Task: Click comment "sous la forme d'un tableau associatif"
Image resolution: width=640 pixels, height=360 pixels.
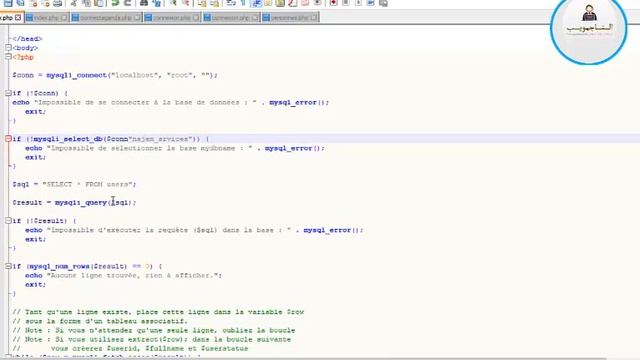Action: [x=100, y=321]
